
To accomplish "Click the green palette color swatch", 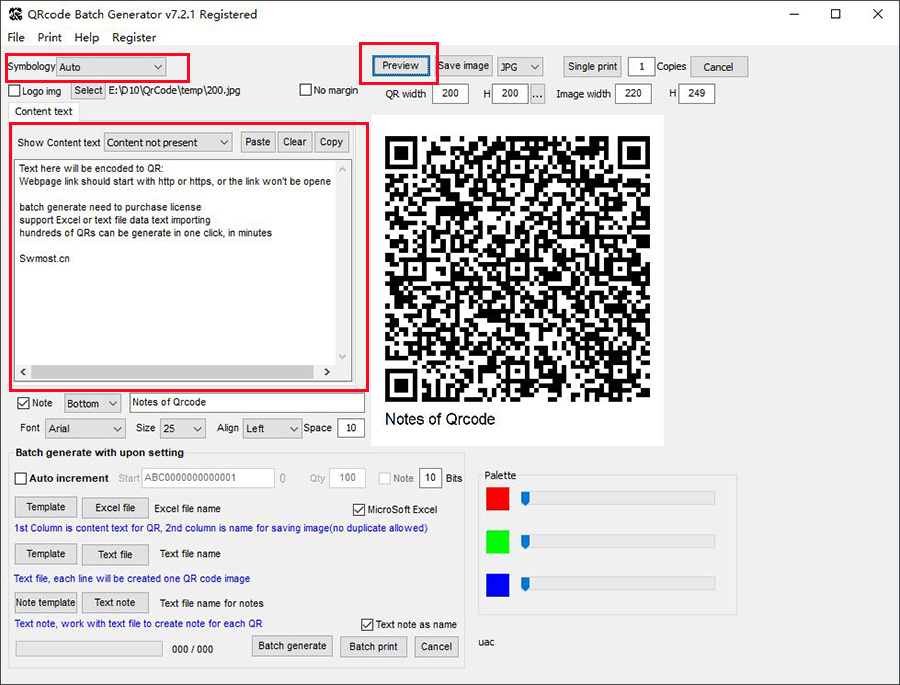I will [x=498, y=542].
